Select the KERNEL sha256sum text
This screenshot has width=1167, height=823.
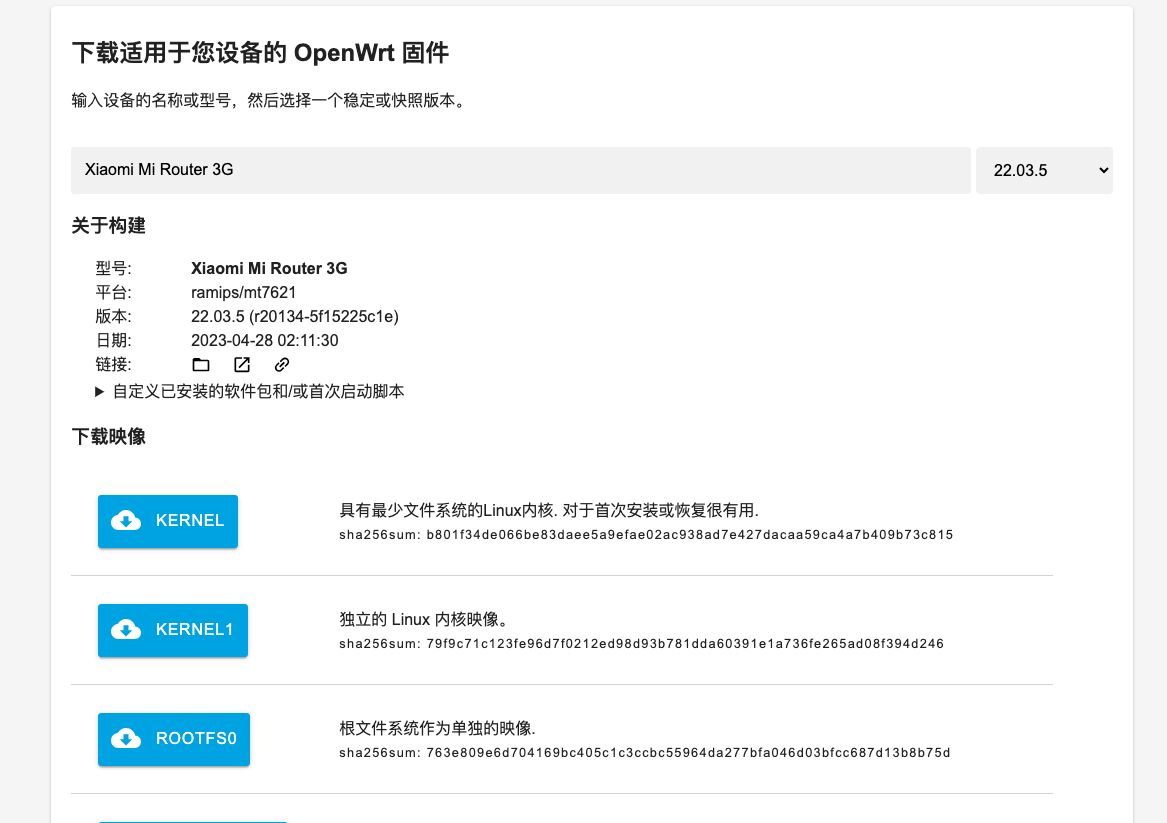click(x=646, y=535)
